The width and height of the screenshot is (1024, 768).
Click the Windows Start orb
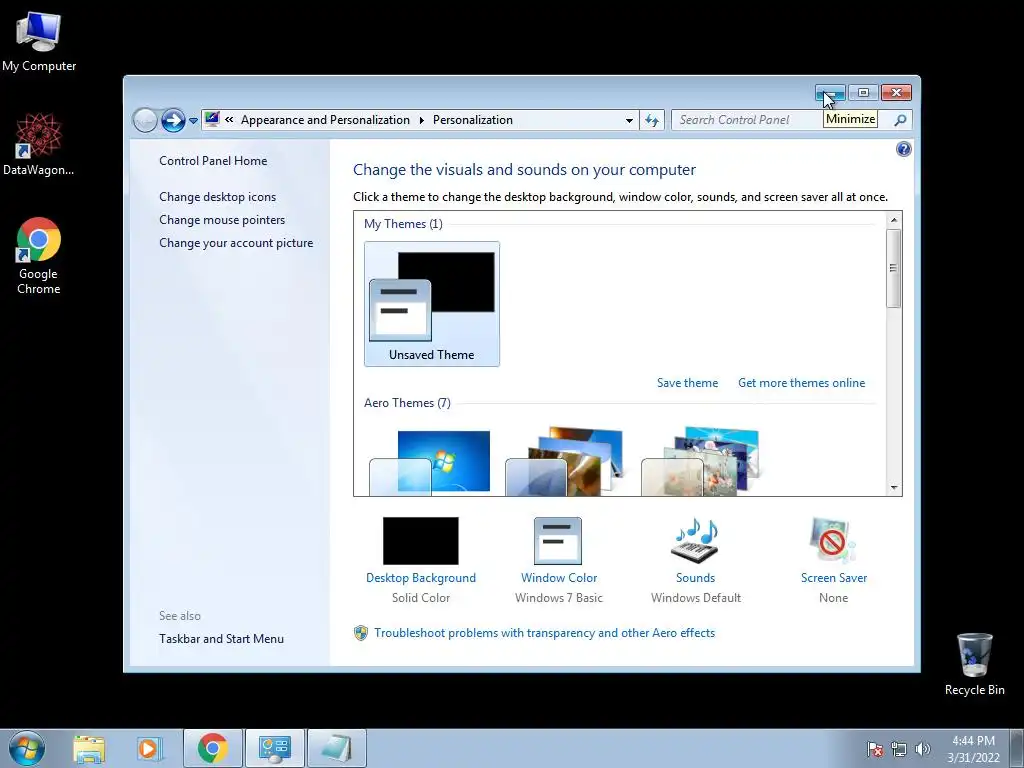click(x=27, y=748)
